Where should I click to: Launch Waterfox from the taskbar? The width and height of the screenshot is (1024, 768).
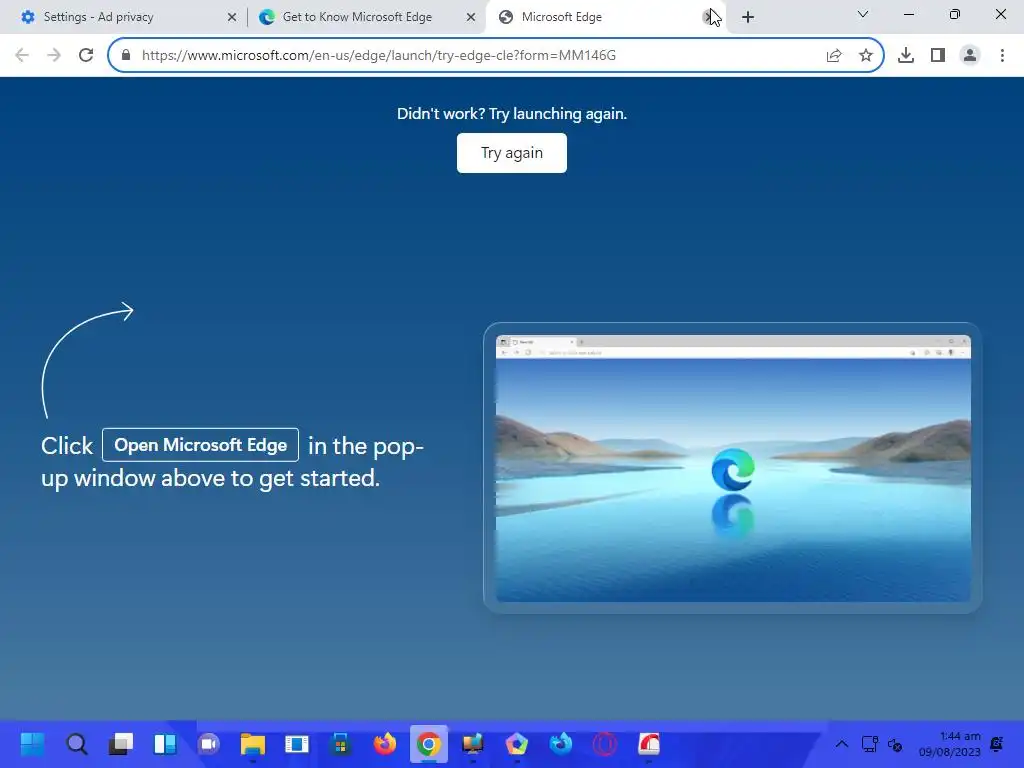click(x=560, y=744)
